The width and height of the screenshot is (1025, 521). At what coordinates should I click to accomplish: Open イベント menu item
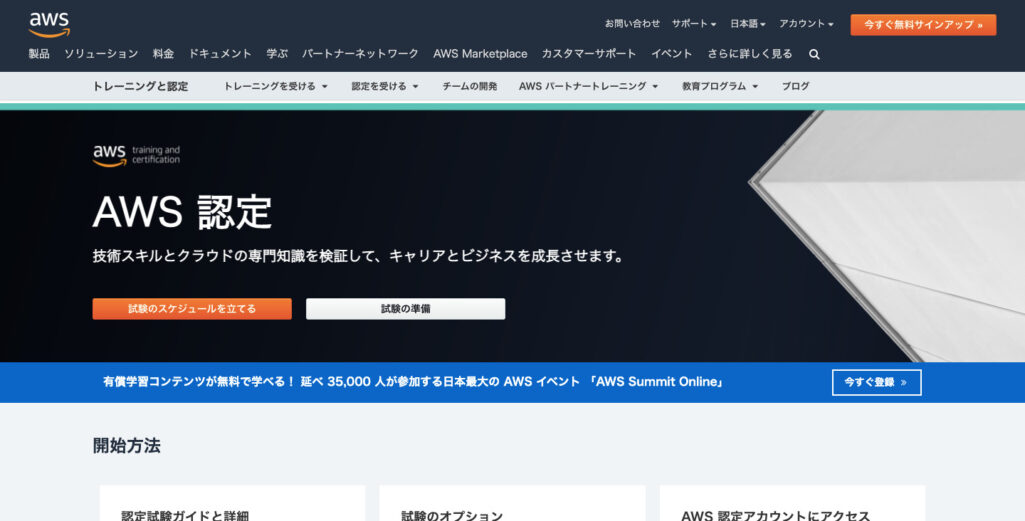click(671, 54)
